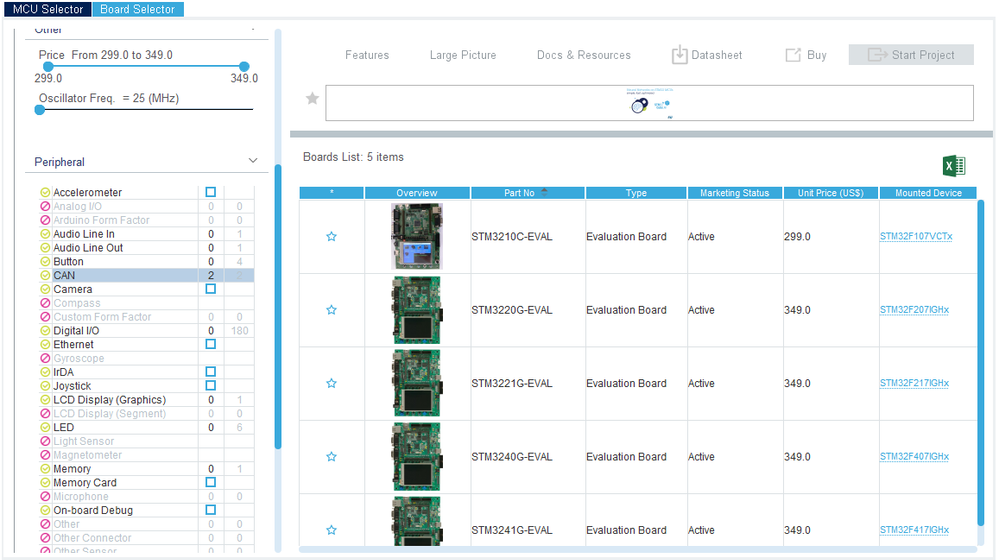The height and width of the screenshot is (560, 999).
Task: Click the LED peripheral status icon
Action: pyautogui.click(x=45, y=427)
